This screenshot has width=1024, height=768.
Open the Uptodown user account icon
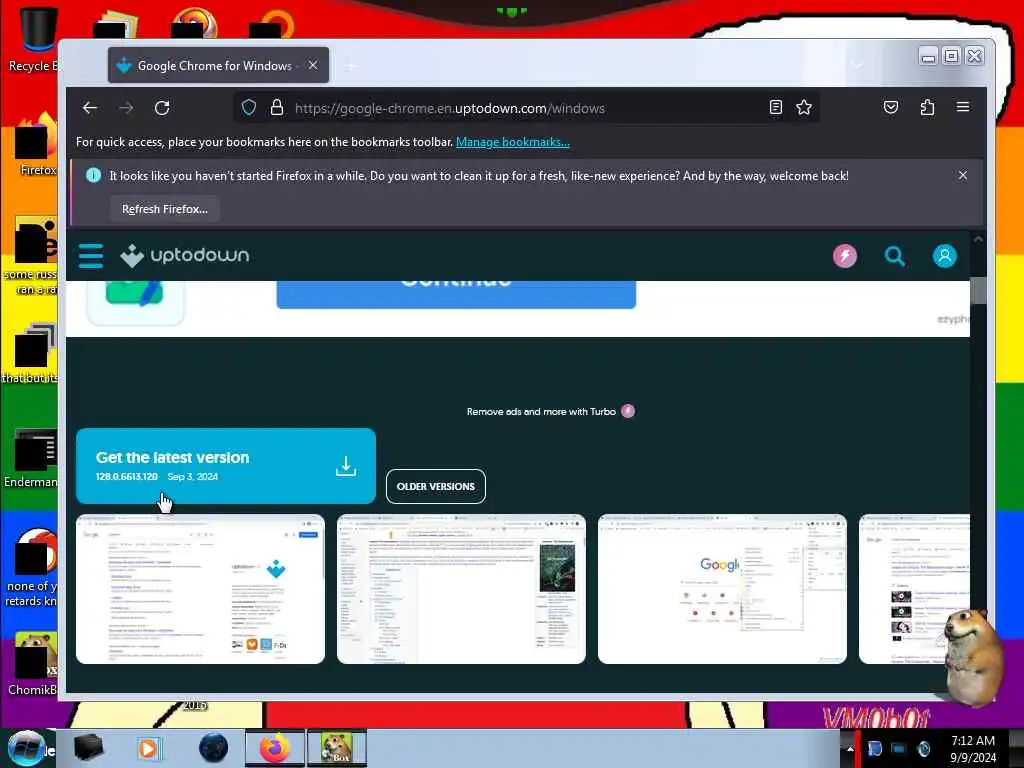(x=944, y=256)
